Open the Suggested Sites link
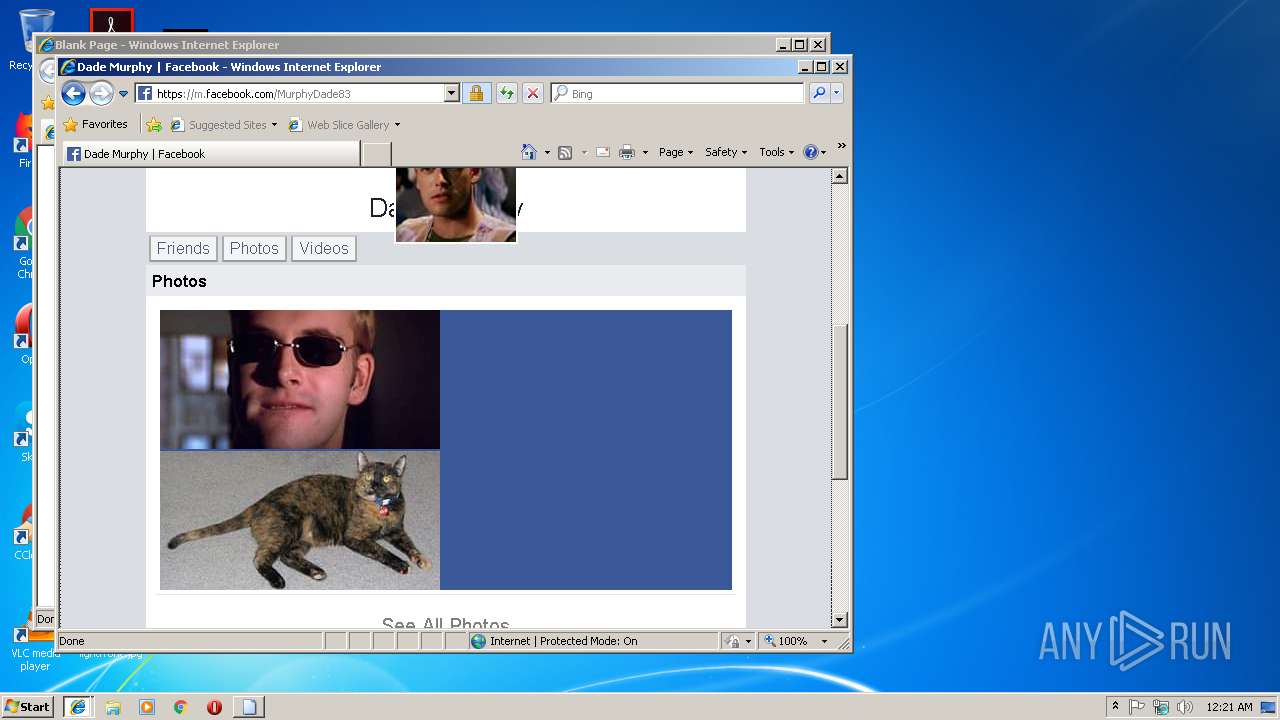The image size is (1280, 720). (218, 125)
